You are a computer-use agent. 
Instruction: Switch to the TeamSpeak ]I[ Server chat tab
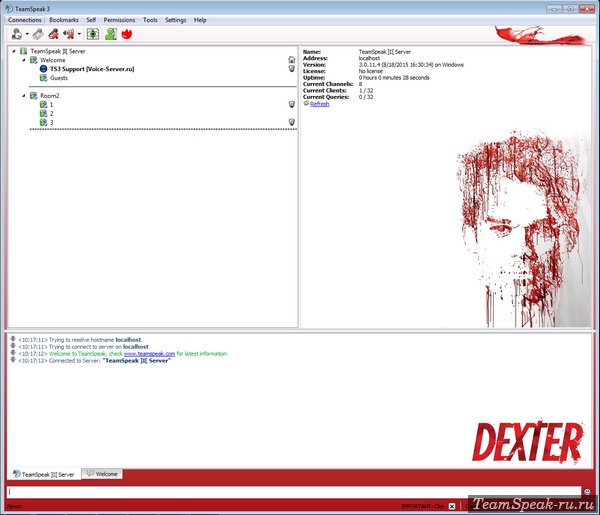click(44, 474)
